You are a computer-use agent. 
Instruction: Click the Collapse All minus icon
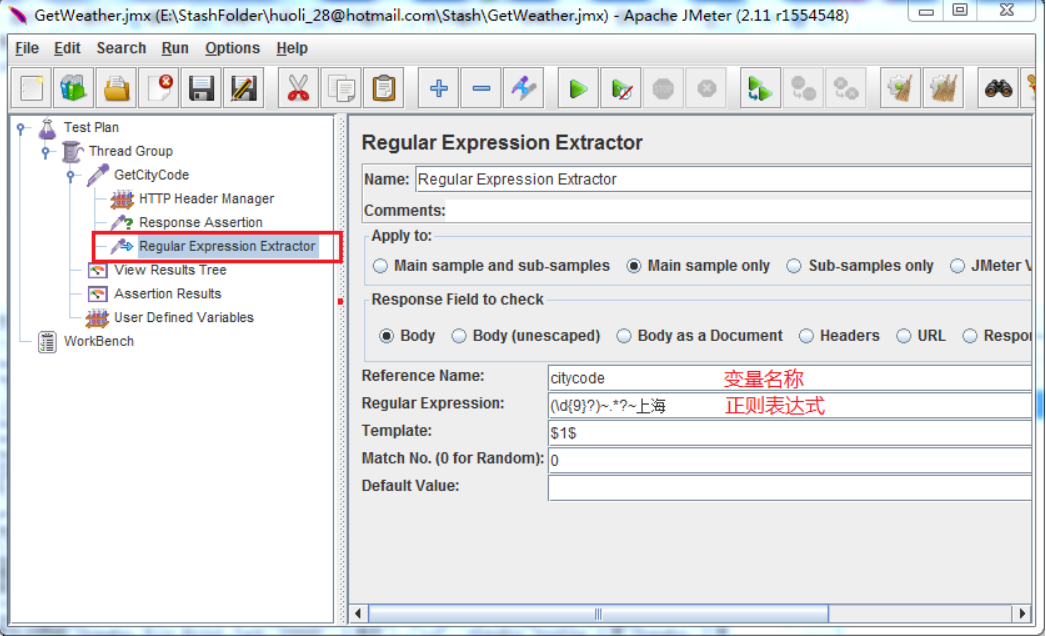481,88
